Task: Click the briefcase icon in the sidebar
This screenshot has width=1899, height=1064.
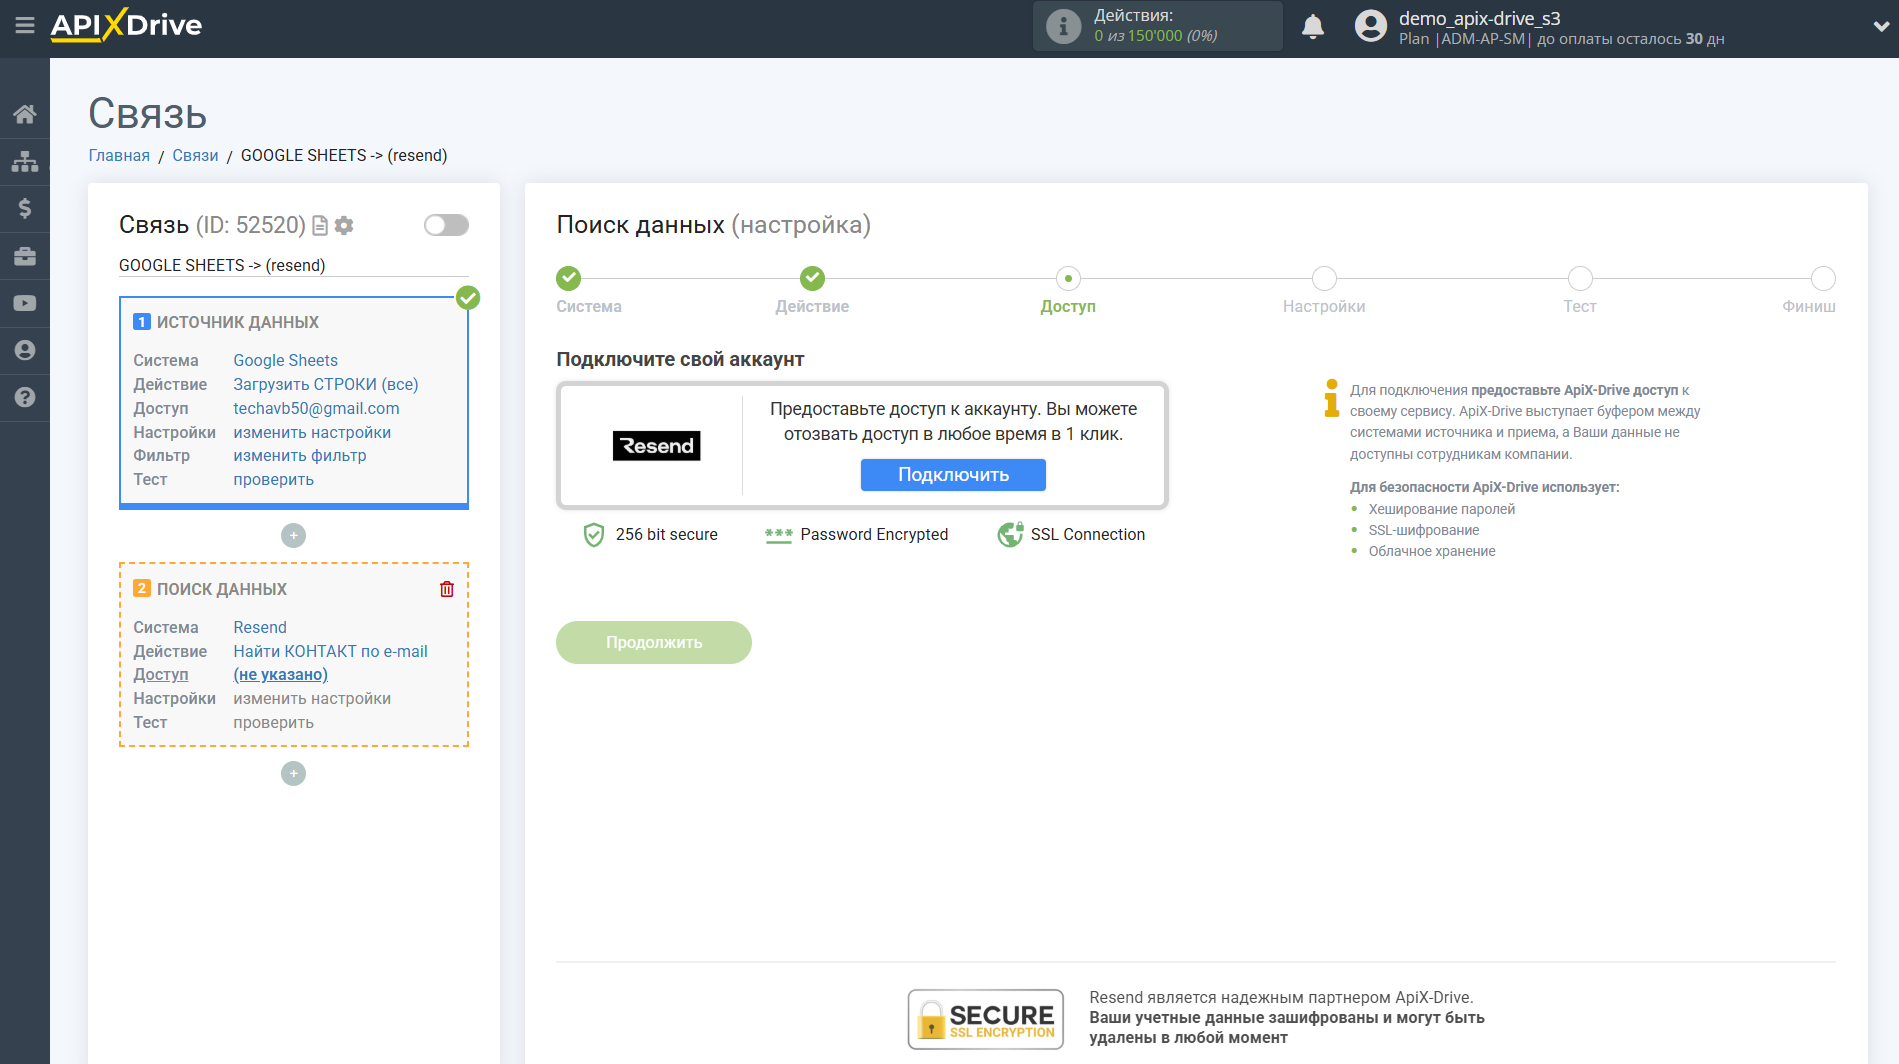Action: (24, 256)
